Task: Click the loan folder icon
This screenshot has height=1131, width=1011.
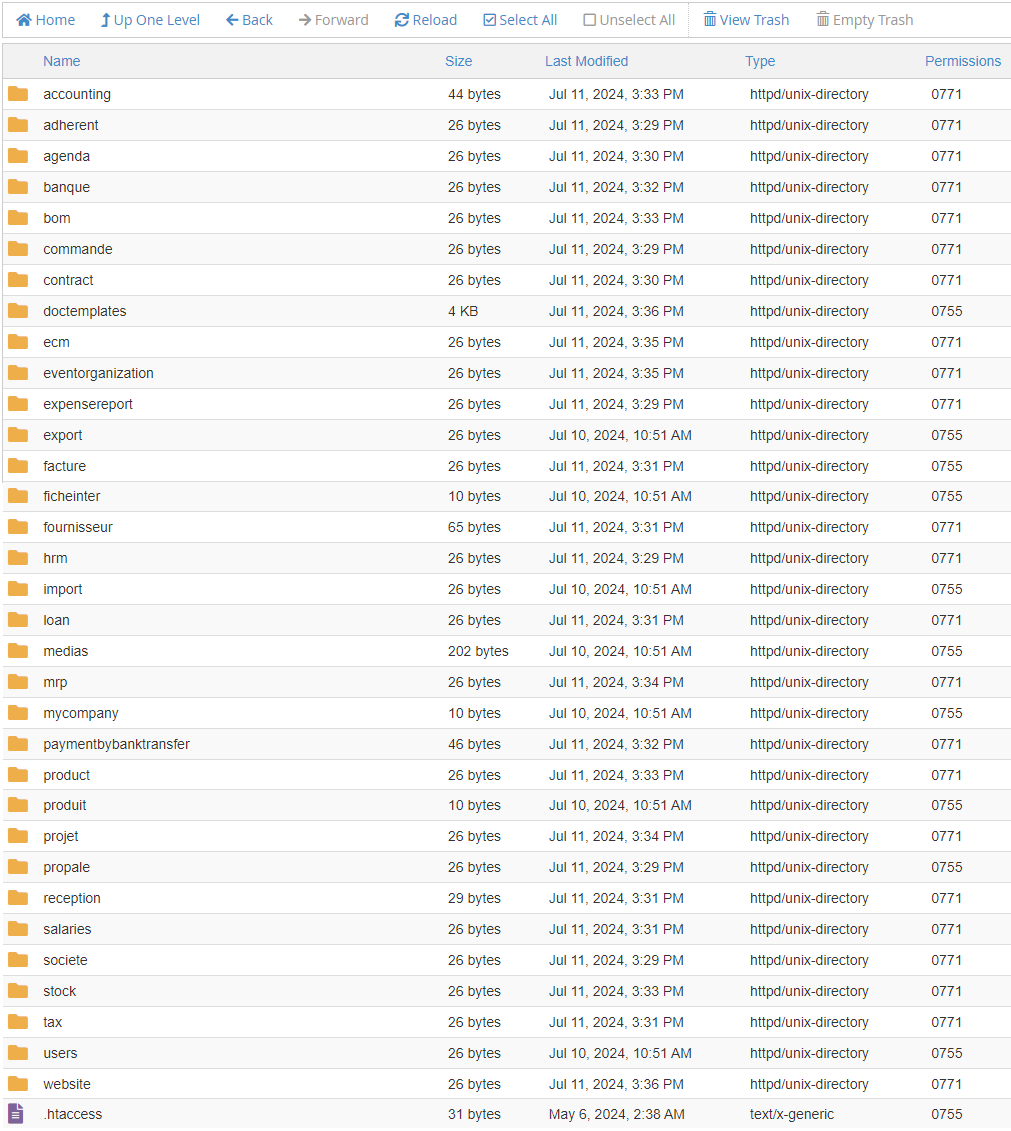Action: tap(18, 620)
